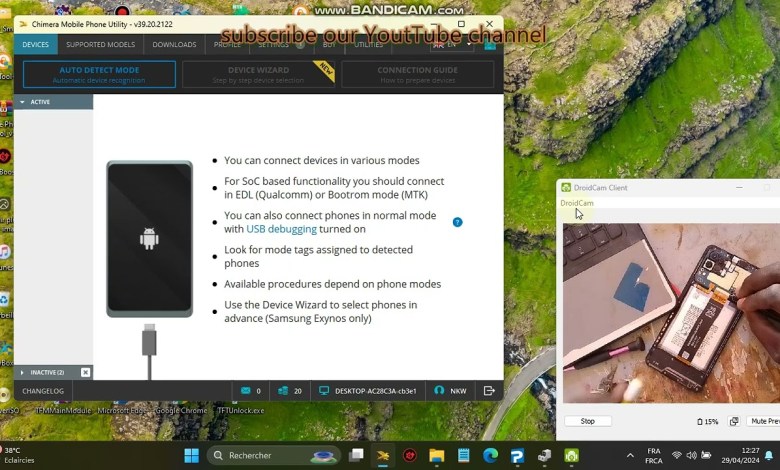The width and height of the screenshot is (780, 470).
Task: Collapse the ACTIVE devices section
Action: tap(22, 102)
